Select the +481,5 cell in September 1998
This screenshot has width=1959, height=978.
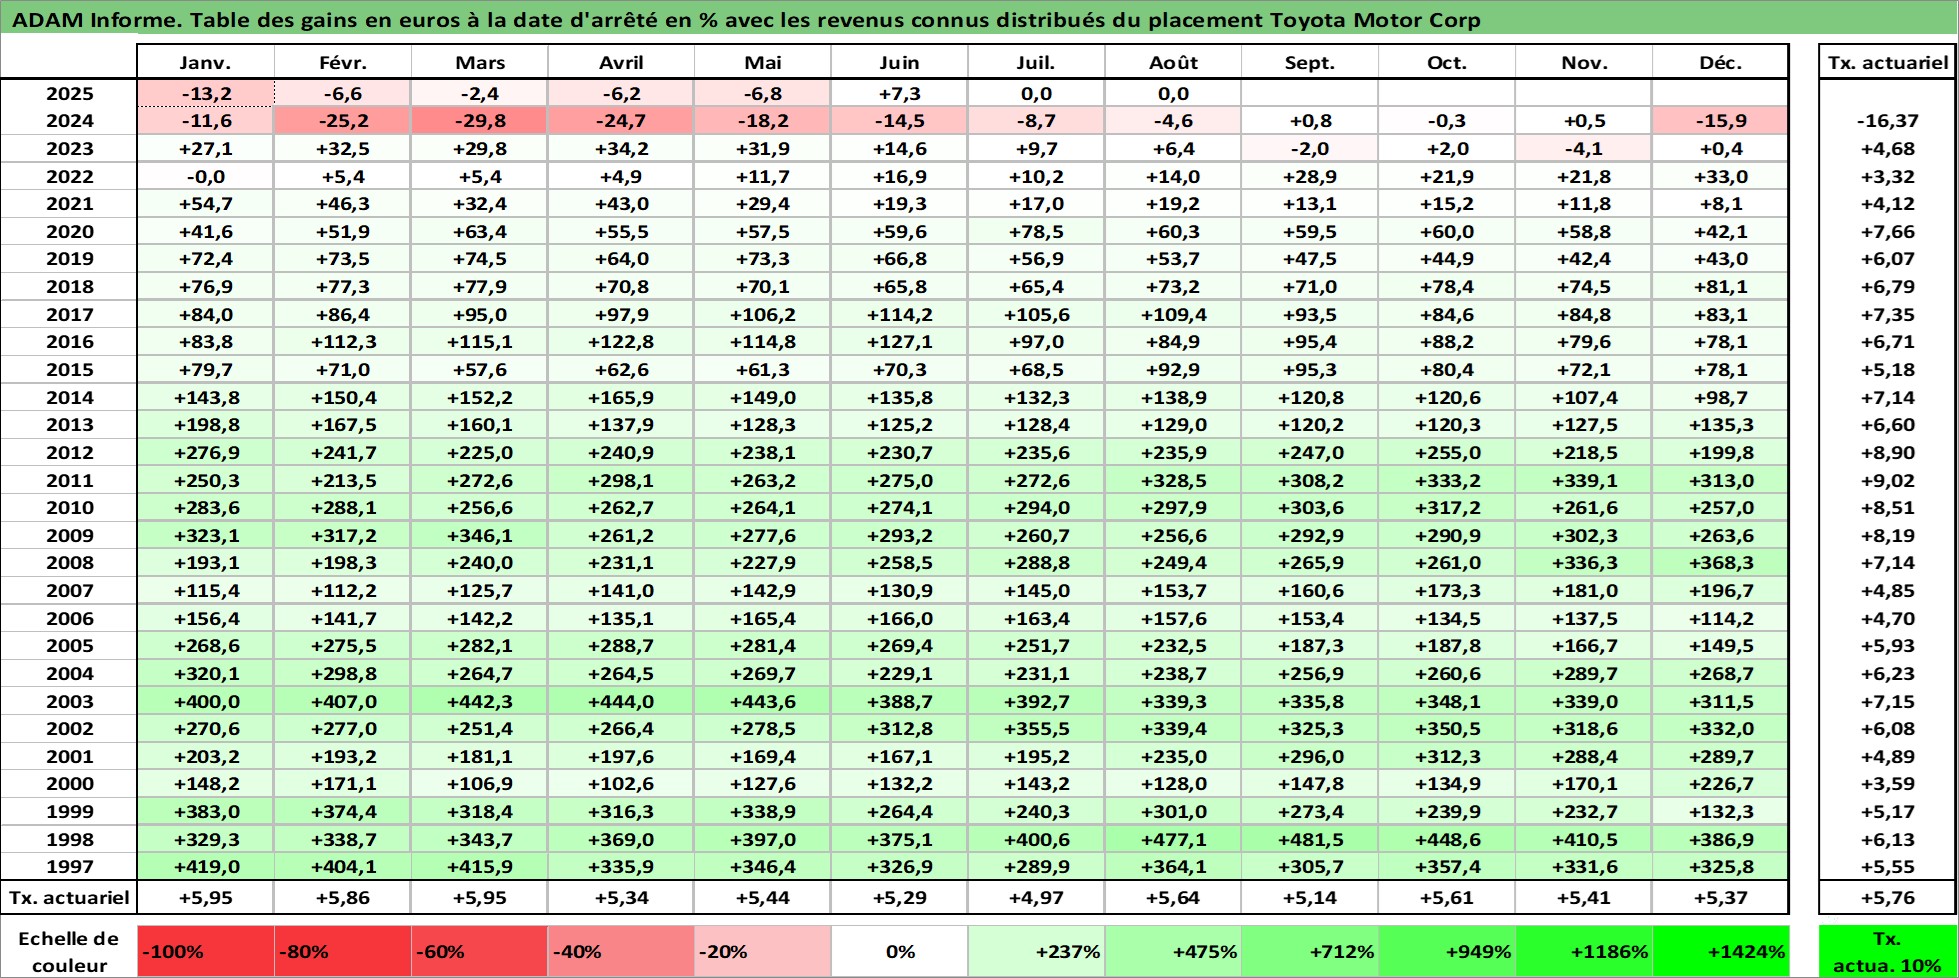[1310, 839]
